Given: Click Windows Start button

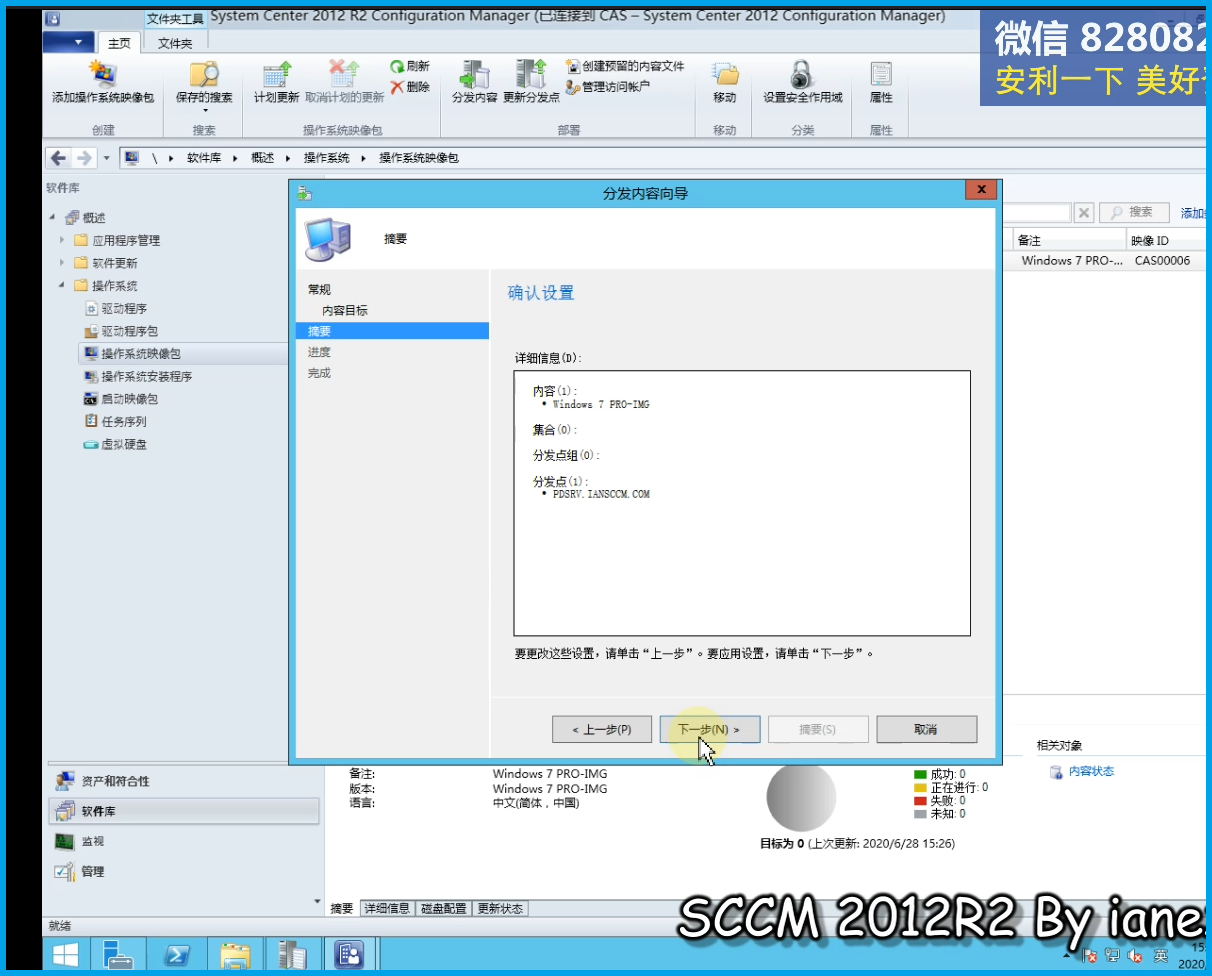Looking at the screenshot, I should pos(66,954).
